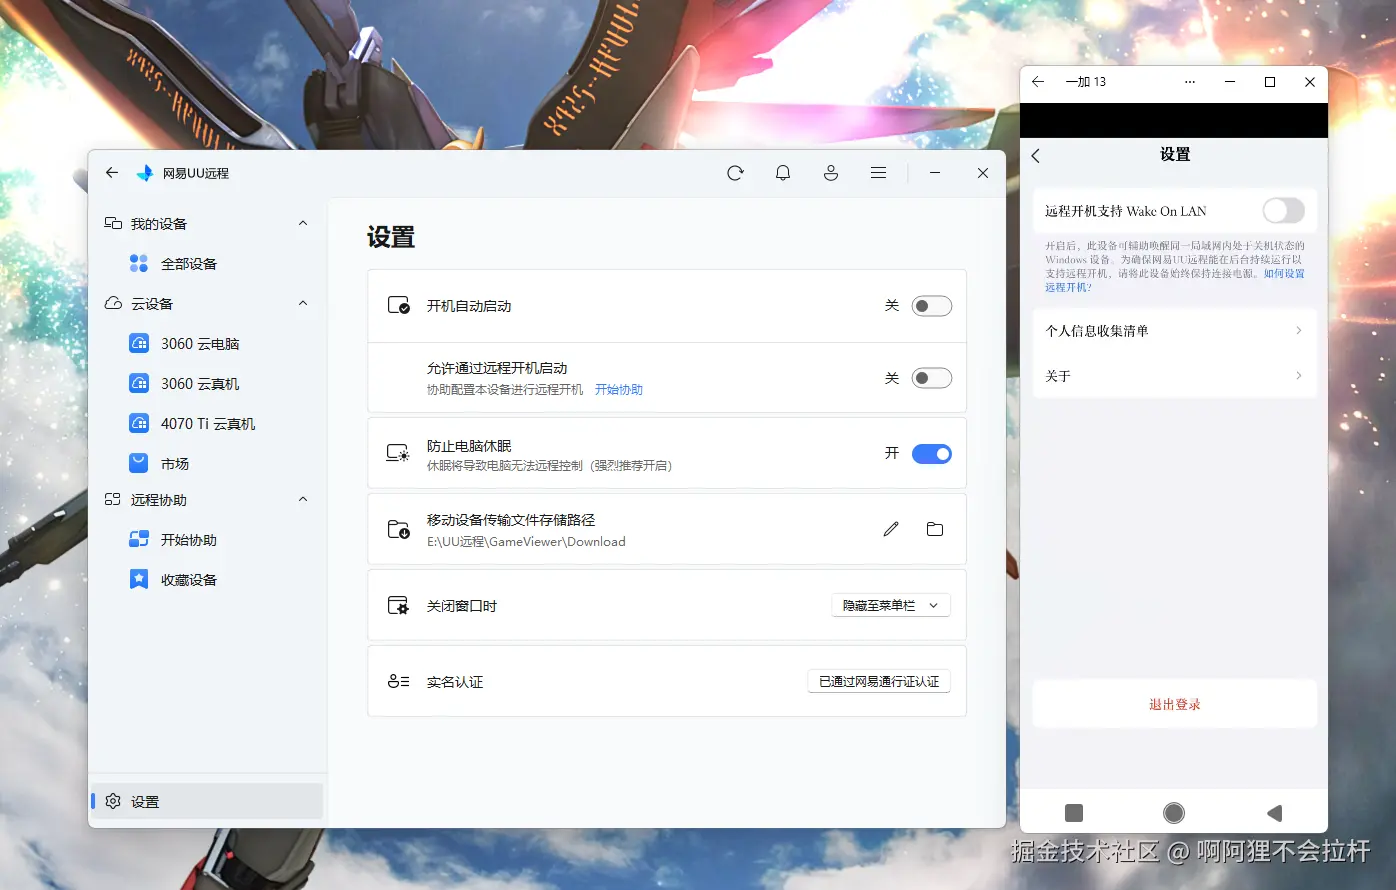Open 关于 chevron on phone
The image size is (1396, 890).
pyautogui.click(x=1298, y=375)
